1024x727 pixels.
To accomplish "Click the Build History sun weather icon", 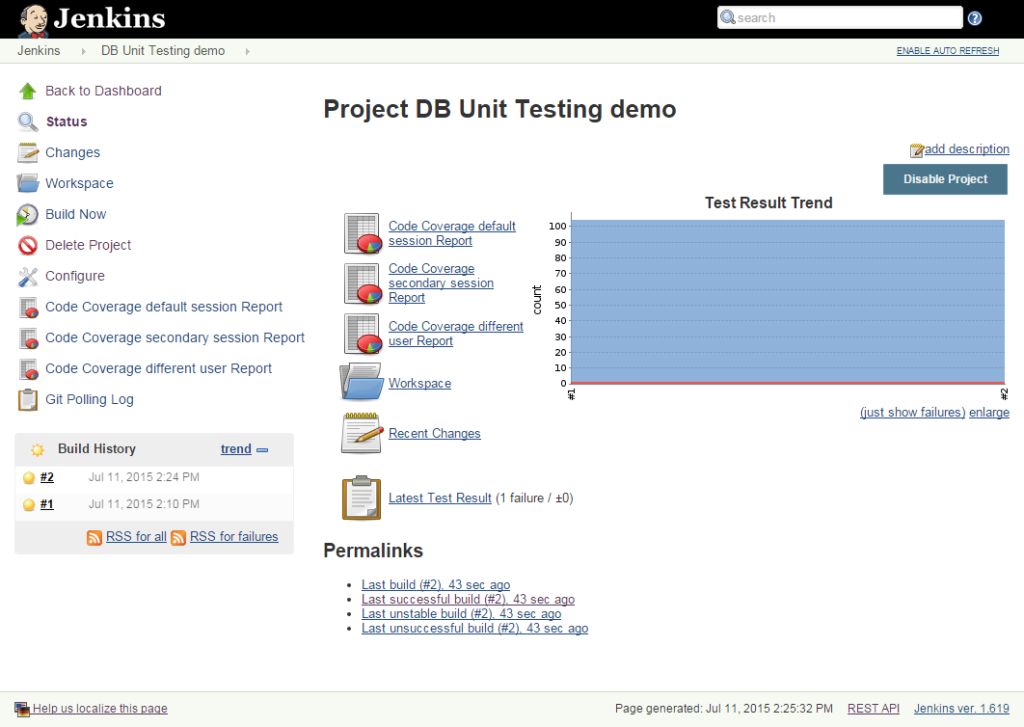I will pyautogui.click(x=37, y=449).
